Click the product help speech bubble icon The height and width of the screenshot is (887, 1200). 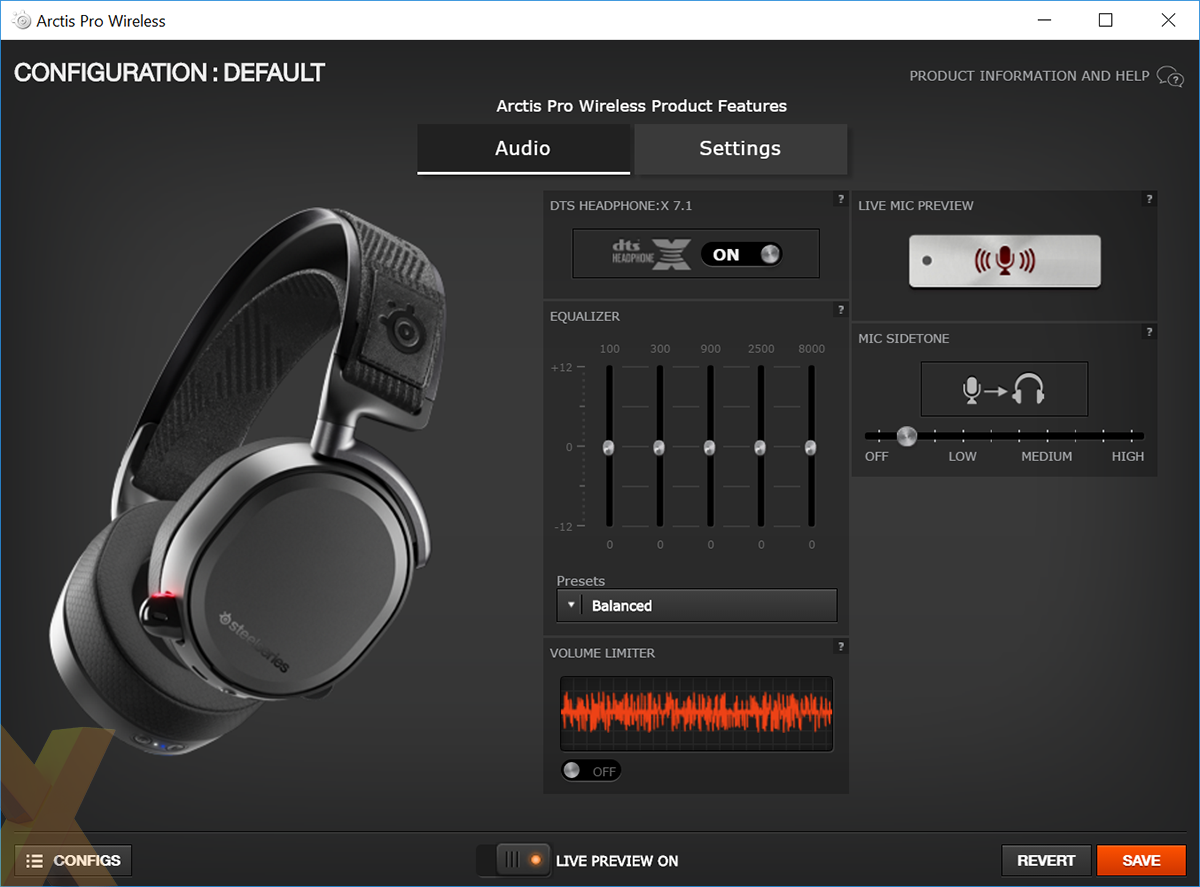(x=1170, y=77)
